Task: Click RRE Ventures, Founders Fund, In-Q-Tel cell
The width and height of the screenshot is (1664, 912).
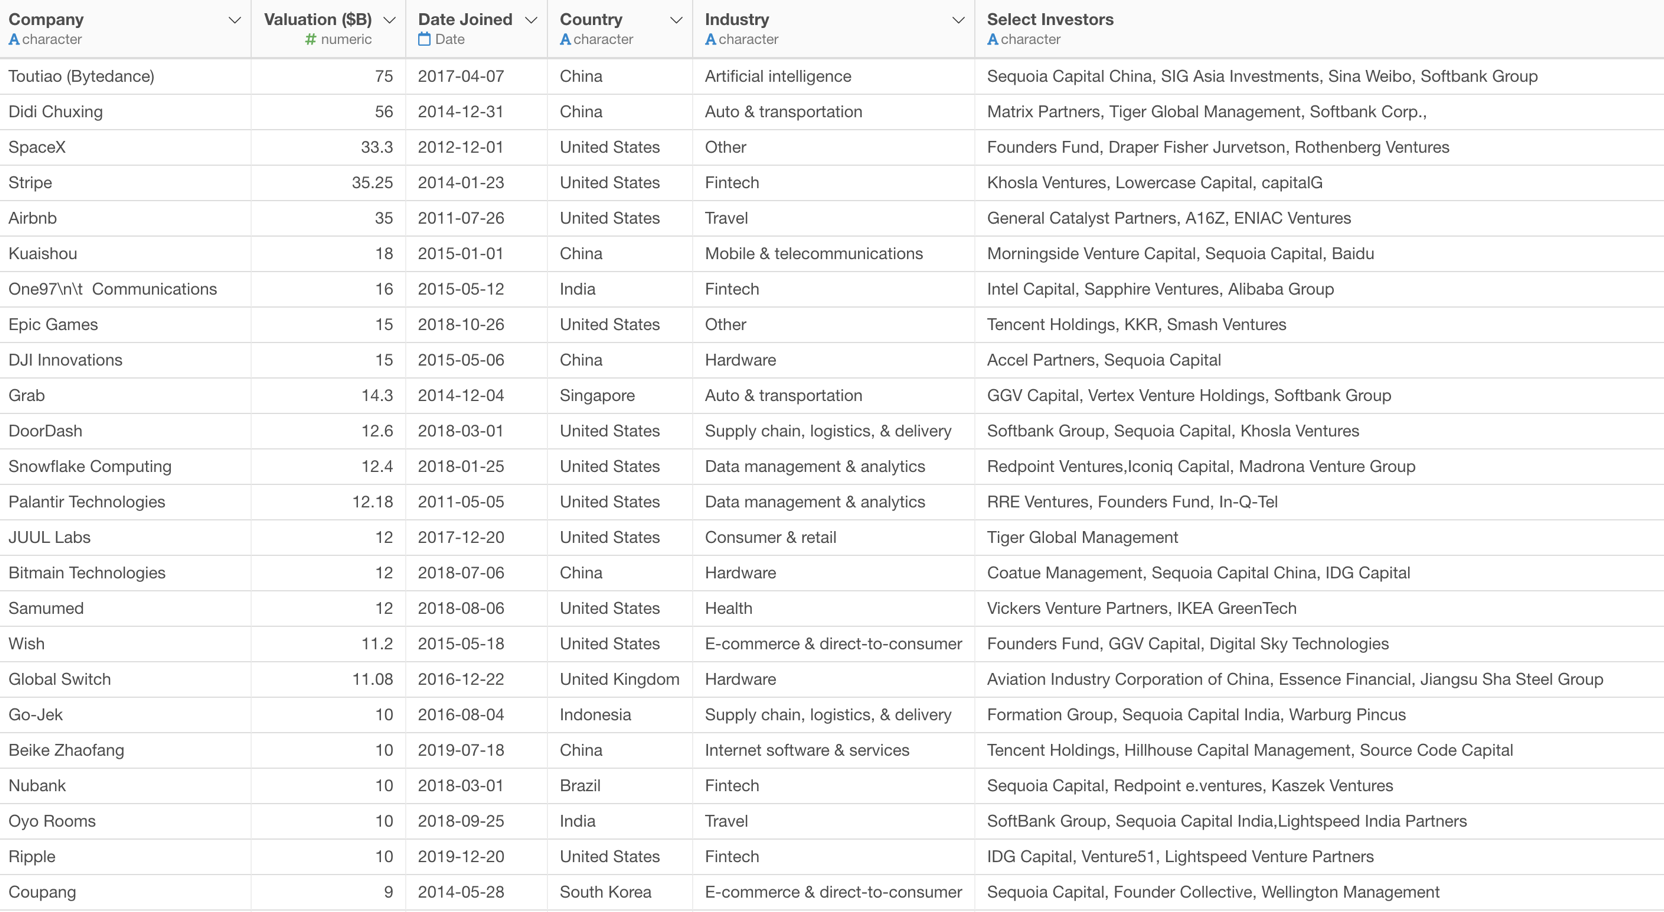Action: pyautogui.click(x=1132, y=502)
